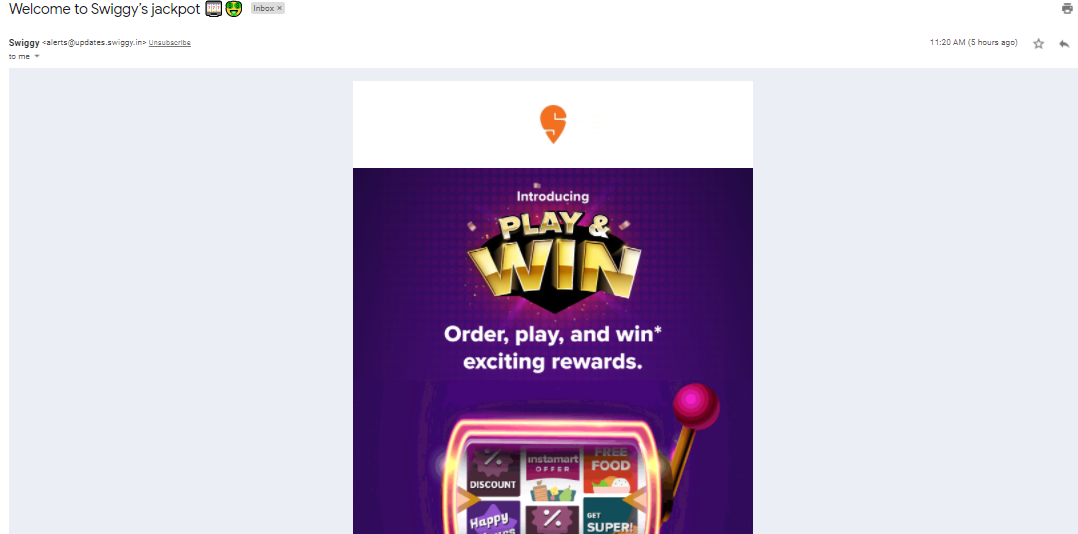This screenshot has height=534, width=1078.
Task: Reply using the arrow icon
Action: point(1064,43)
